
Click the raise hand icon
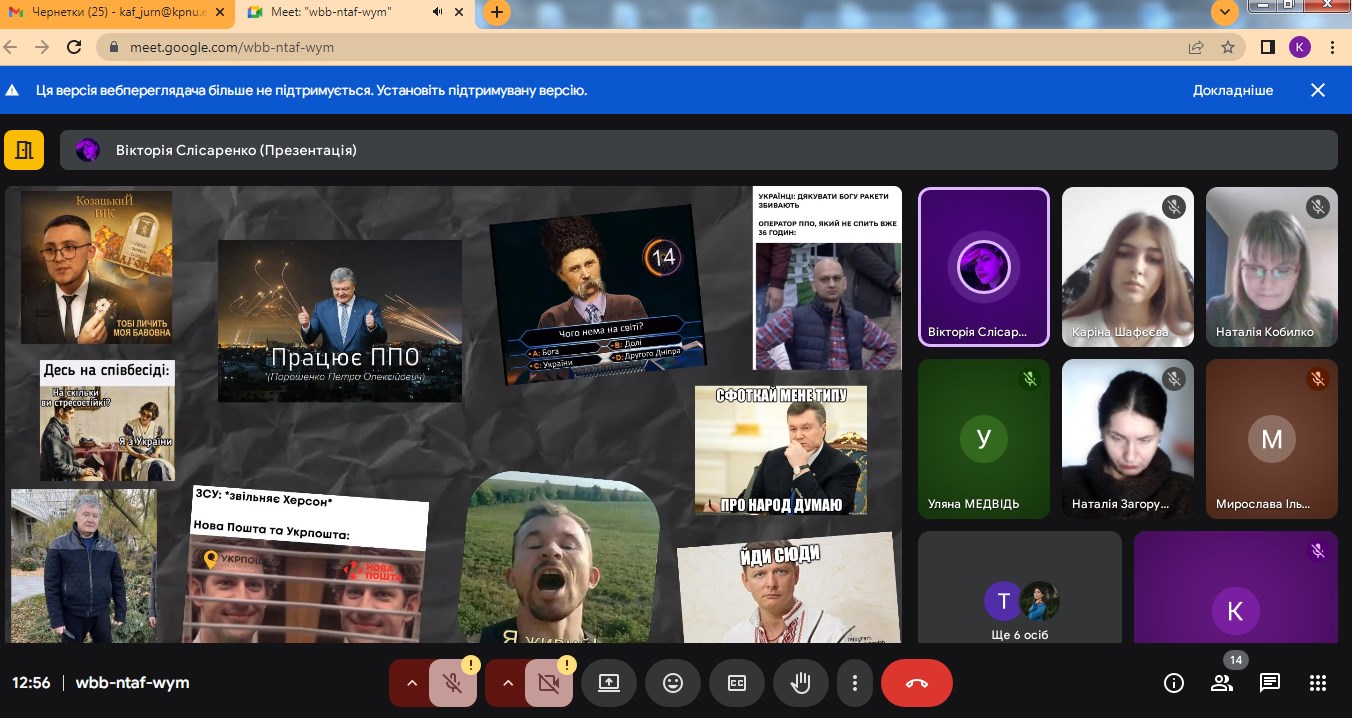800,683
